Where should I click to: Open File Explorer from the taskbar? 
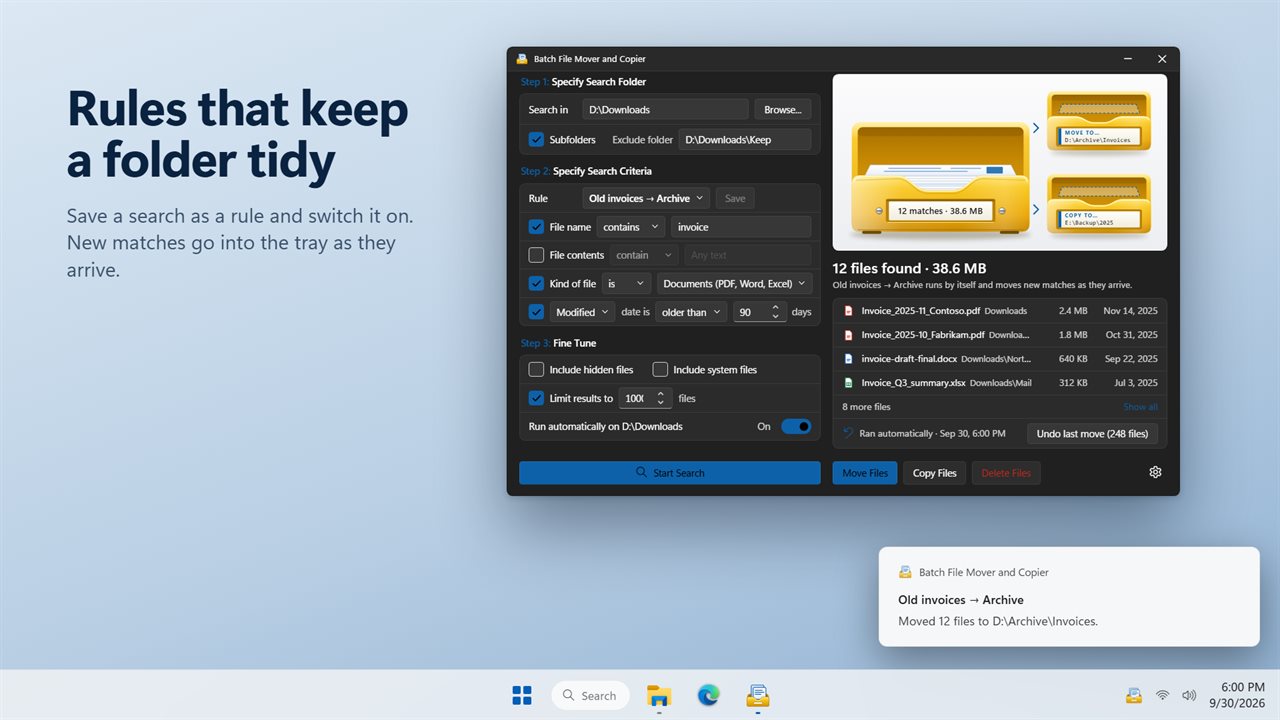(x=658, y=695)
